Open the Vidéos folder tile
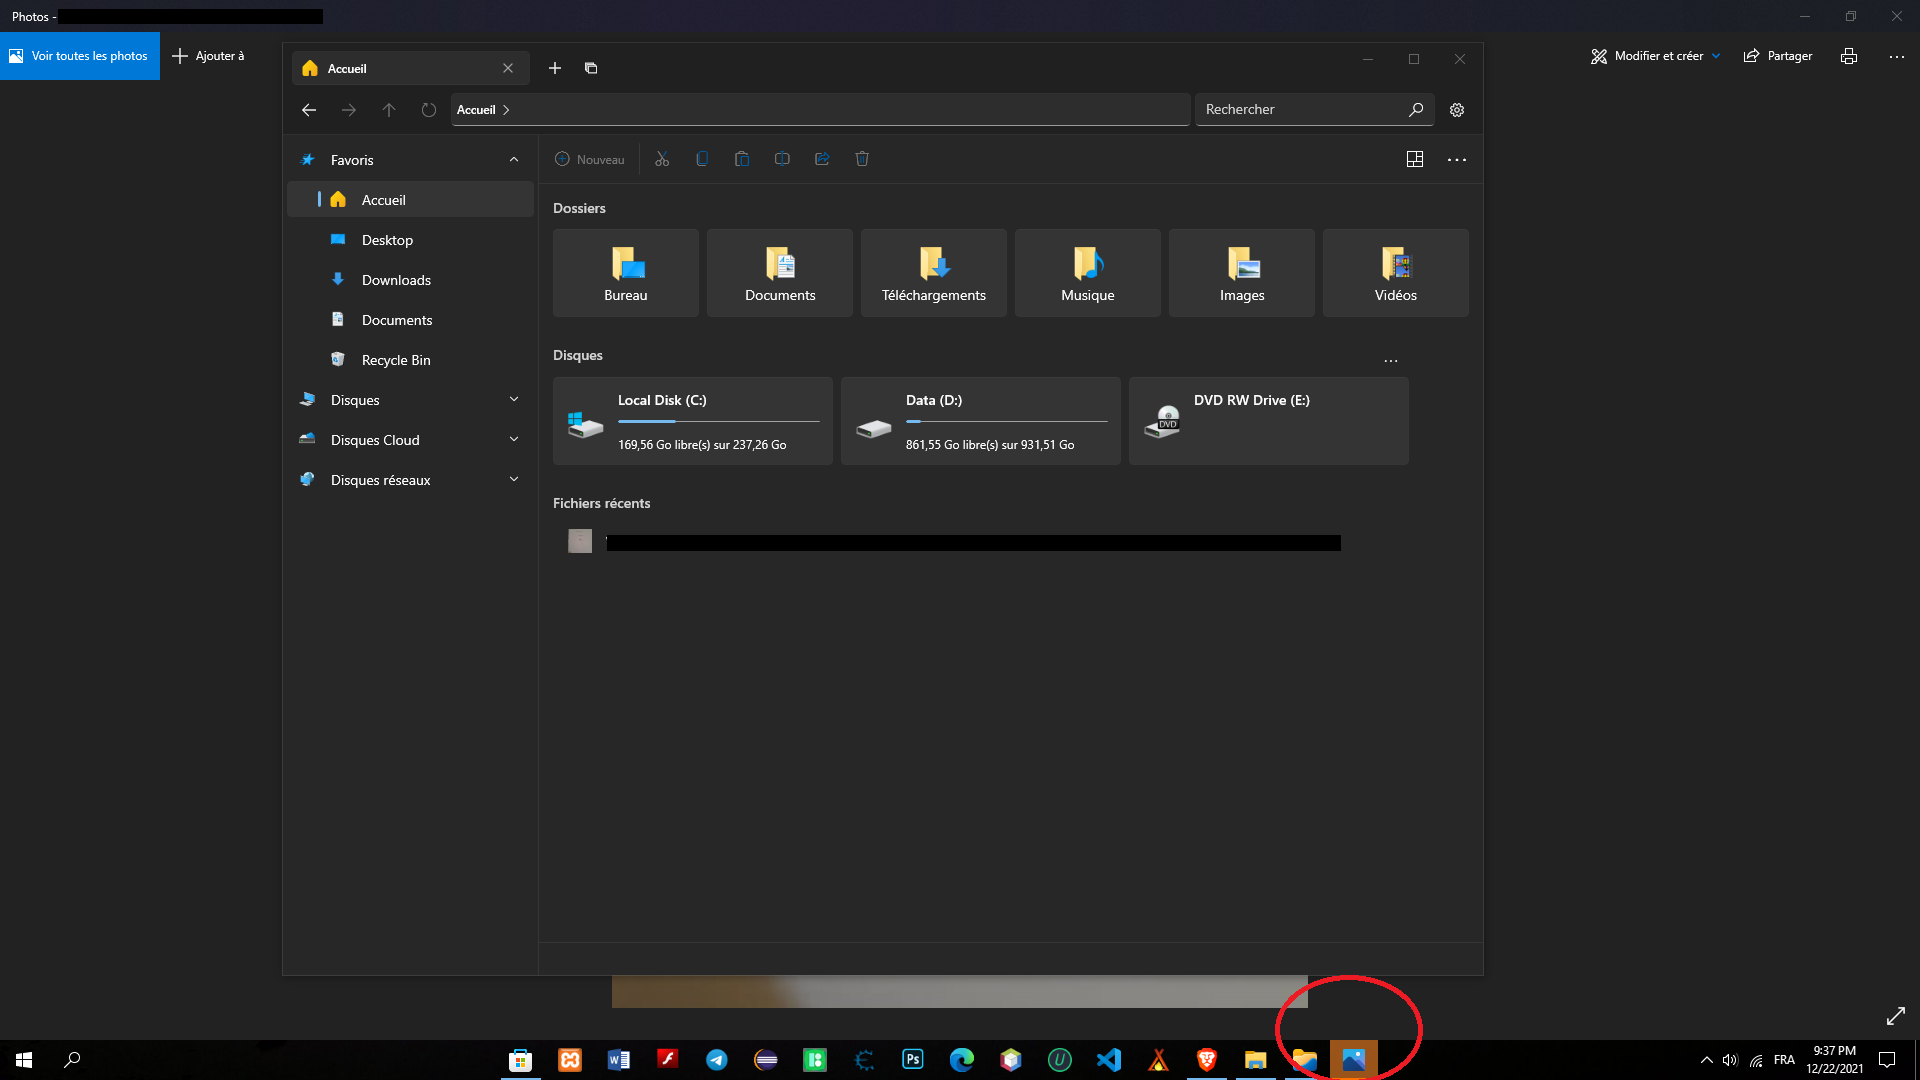The width and height of the screenshot is (1920, 1080). click(x=1396, y=273)
